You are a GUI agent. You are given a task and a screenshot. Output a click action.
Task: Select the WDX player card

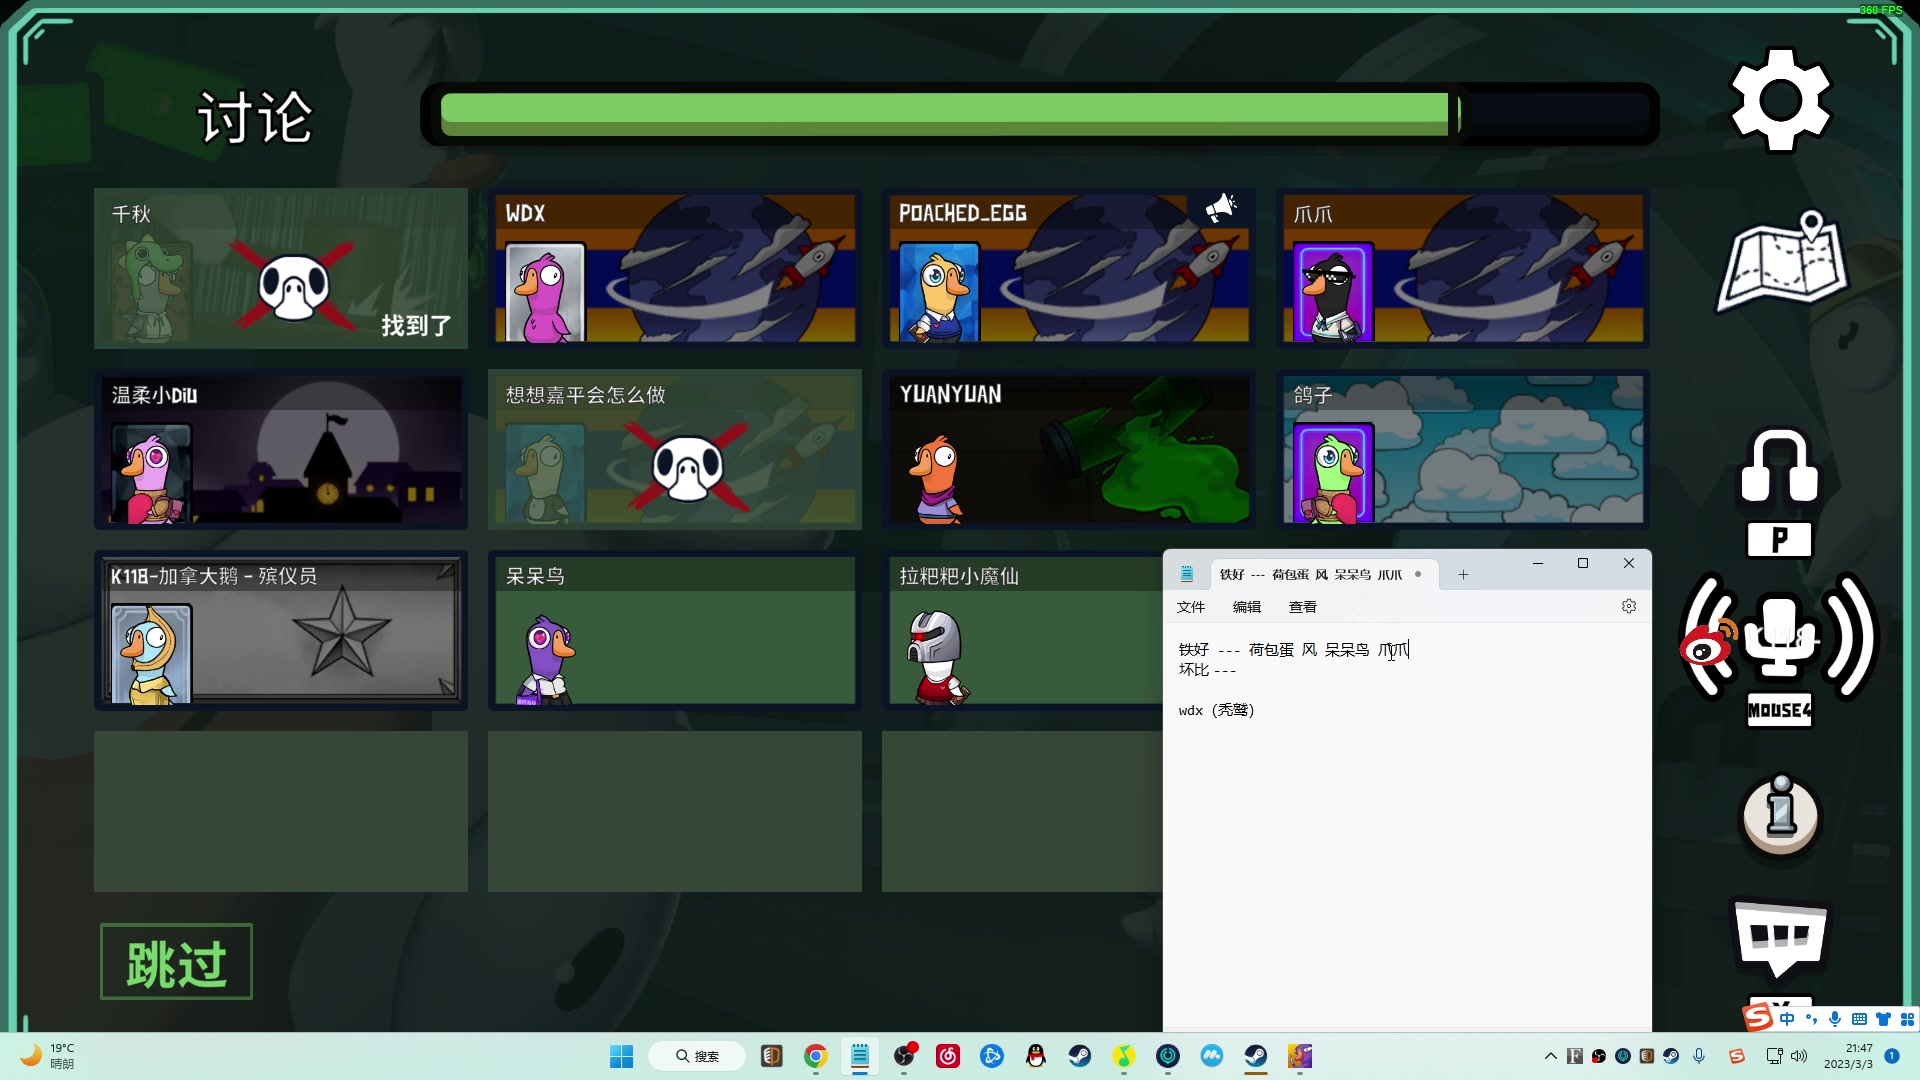(675, 268)
